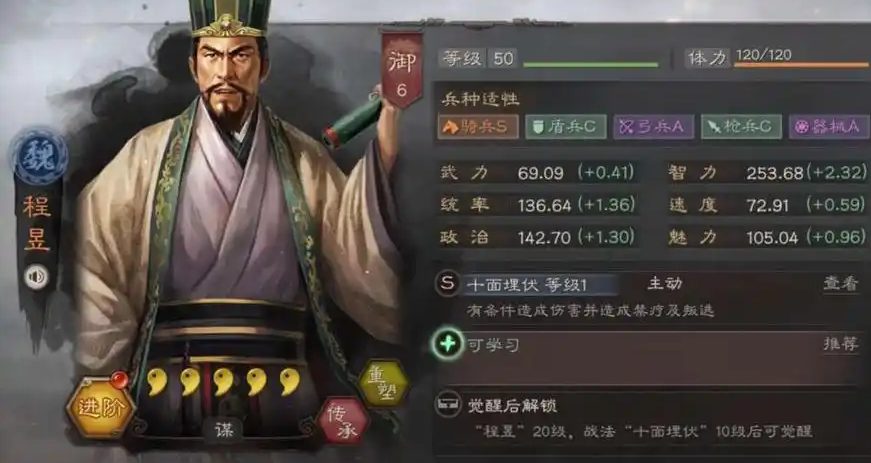The width and height of the screenshot is (871, 463).
Task: Click the locked awakening slot icon
Action: pyautogui.click(x=447, y=405)
